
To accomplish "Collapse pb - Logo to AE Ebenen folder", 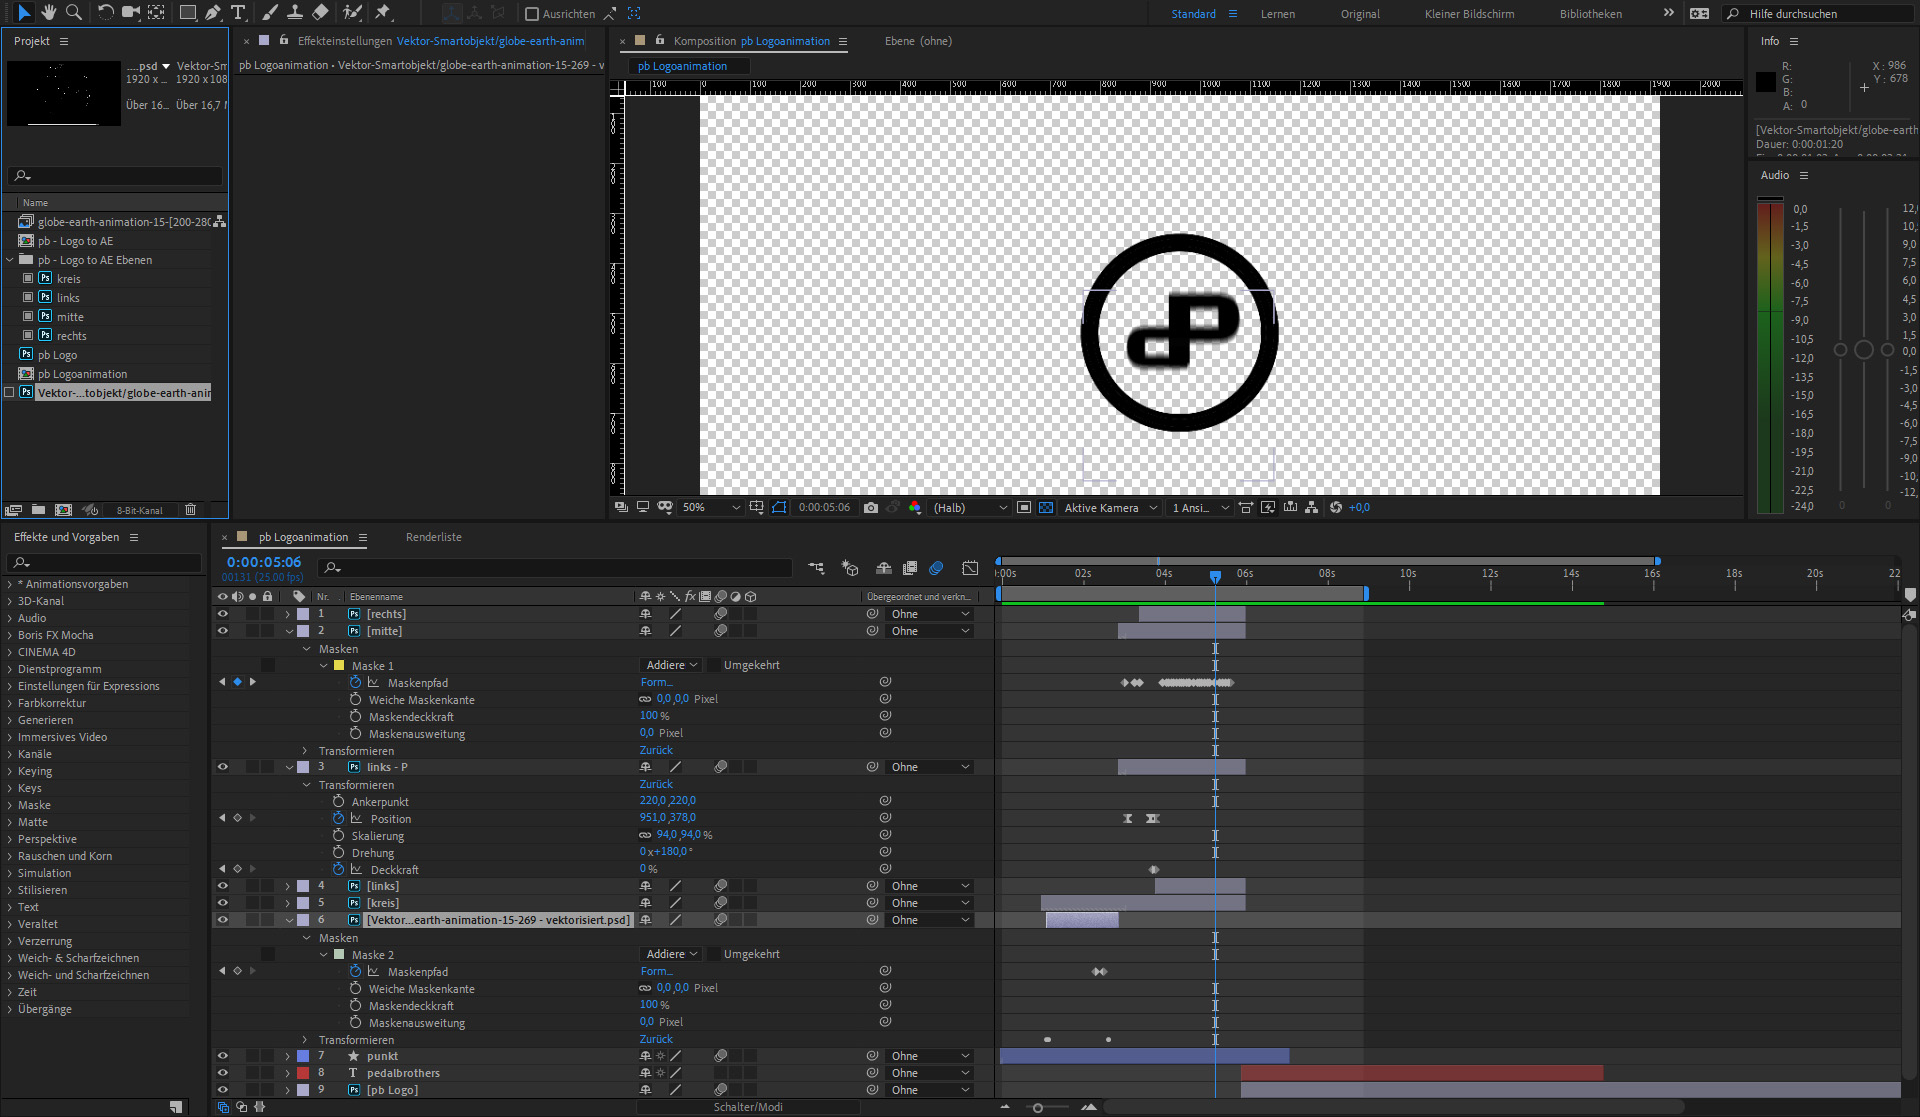I will click(10, 260).
